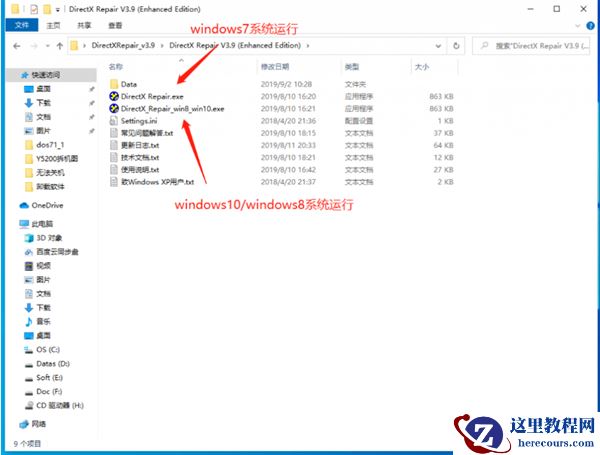The width and height of the screenshot is (600, 455).
Task: Sort by the 修改日期 column header
Action: 275,67
